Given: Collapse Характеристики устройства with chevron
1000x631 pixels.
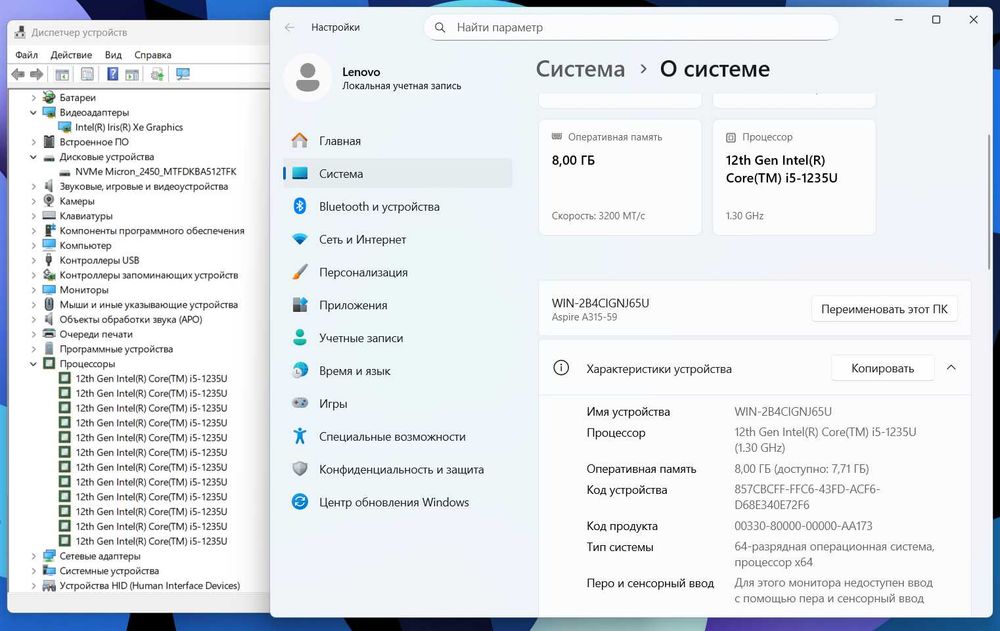Looking at the screenshot, I should 951,368.
